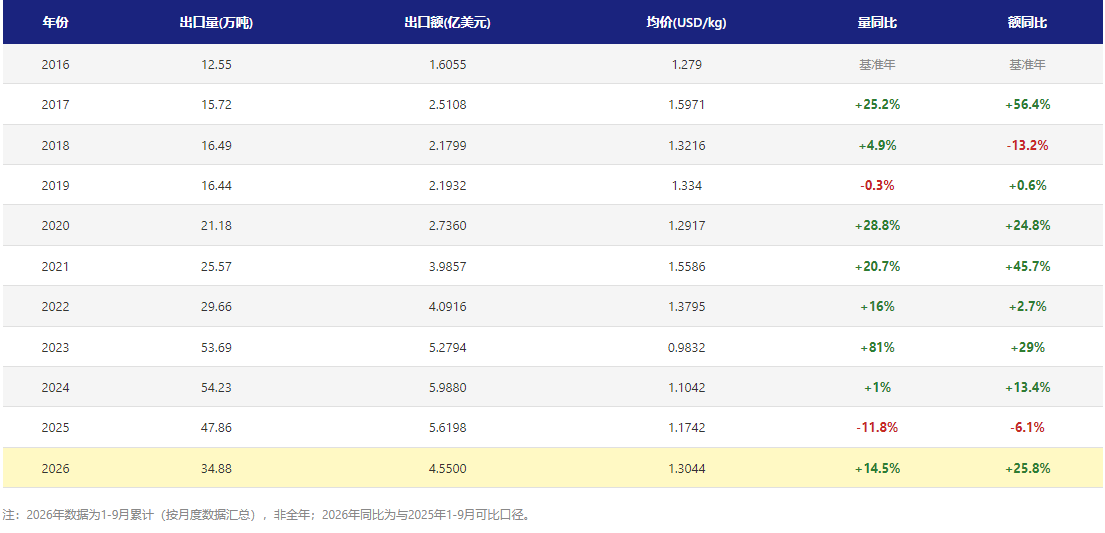This screenshot has height=533, width=1105.
Task: Click average price 1.1042
Action: 686,387
